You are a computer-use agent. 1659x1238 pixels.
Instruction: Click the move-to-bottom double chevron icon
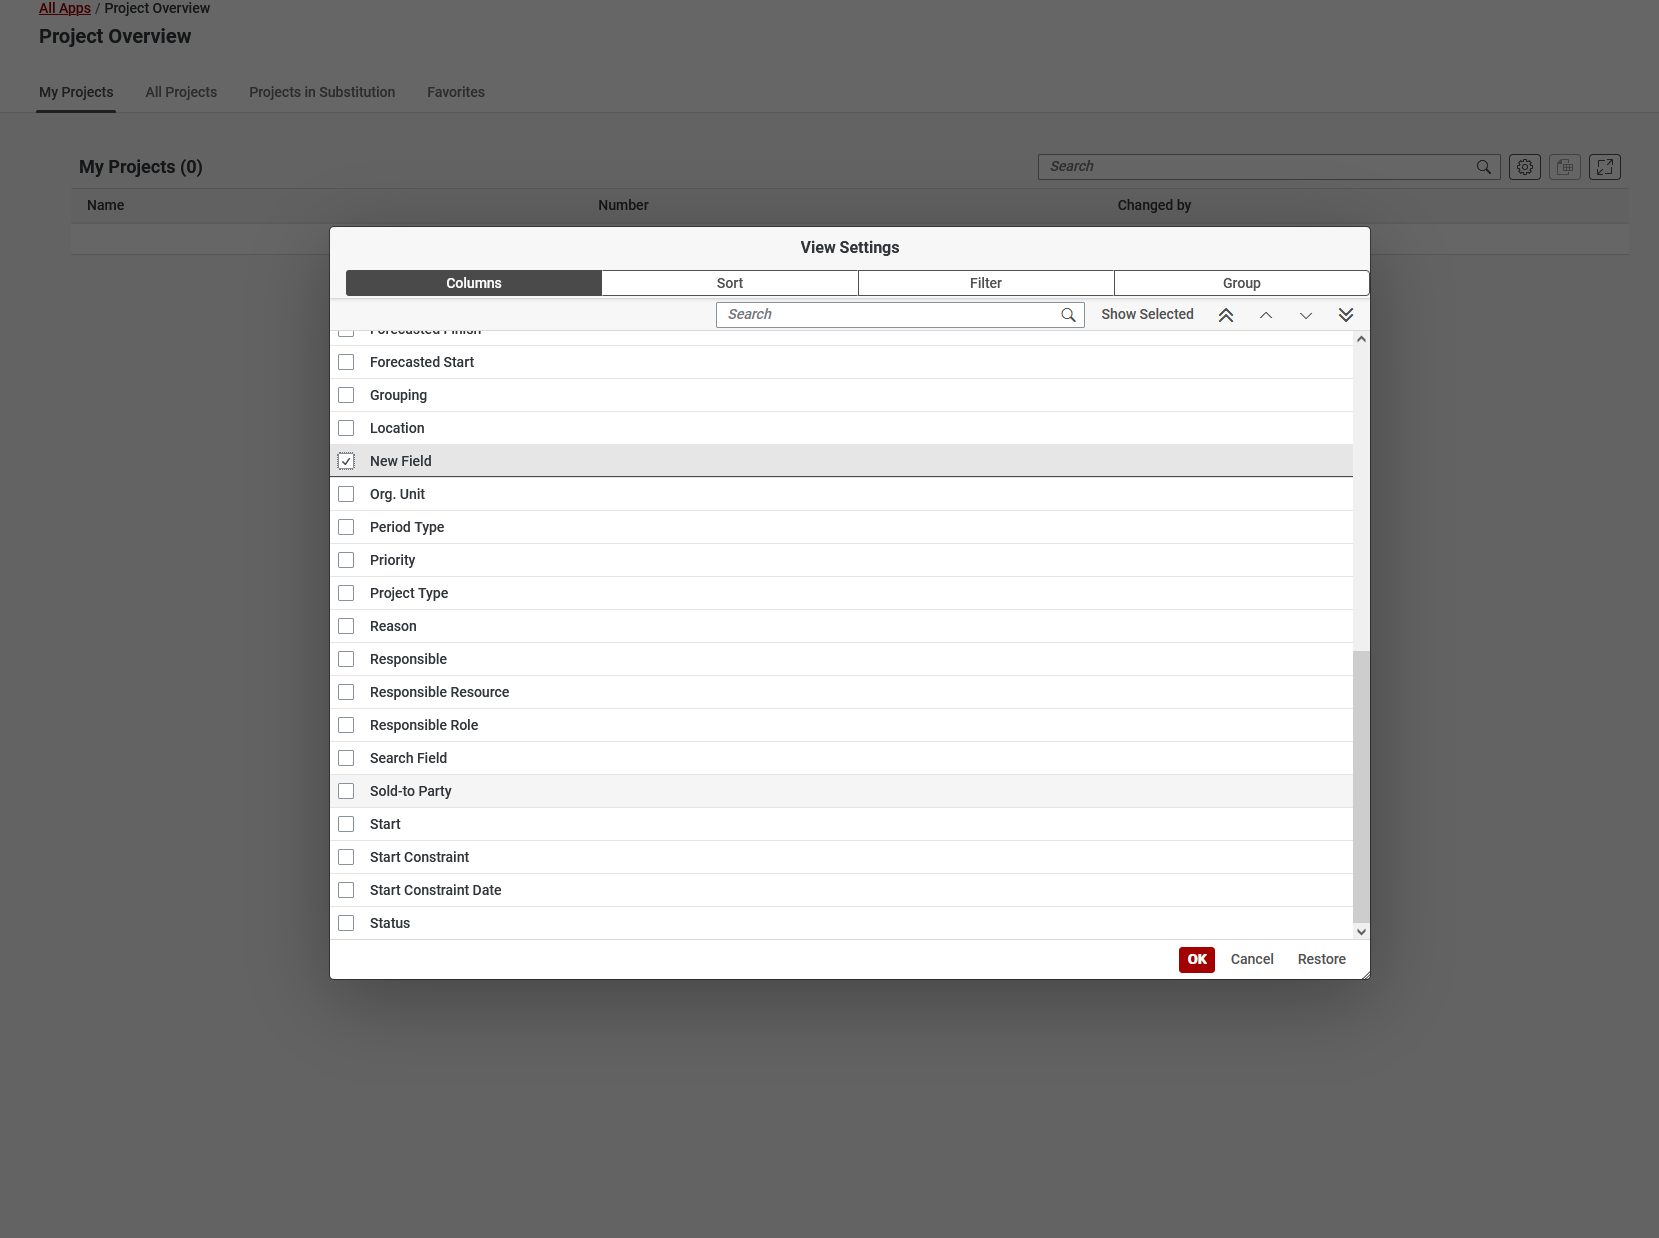(x=1346, y=315)
